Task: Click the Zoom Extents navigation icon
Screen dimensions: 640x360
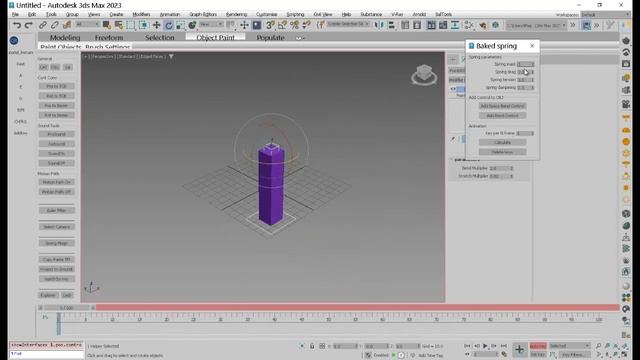Action: (616, 346)
